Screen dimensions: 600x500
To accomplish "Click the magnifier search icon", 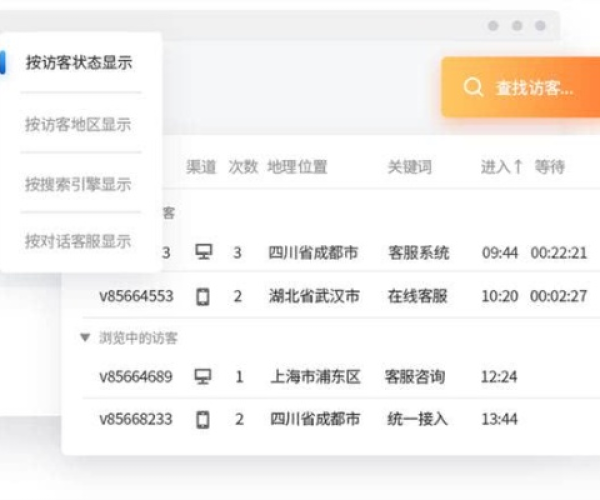I will pos(473,87).
